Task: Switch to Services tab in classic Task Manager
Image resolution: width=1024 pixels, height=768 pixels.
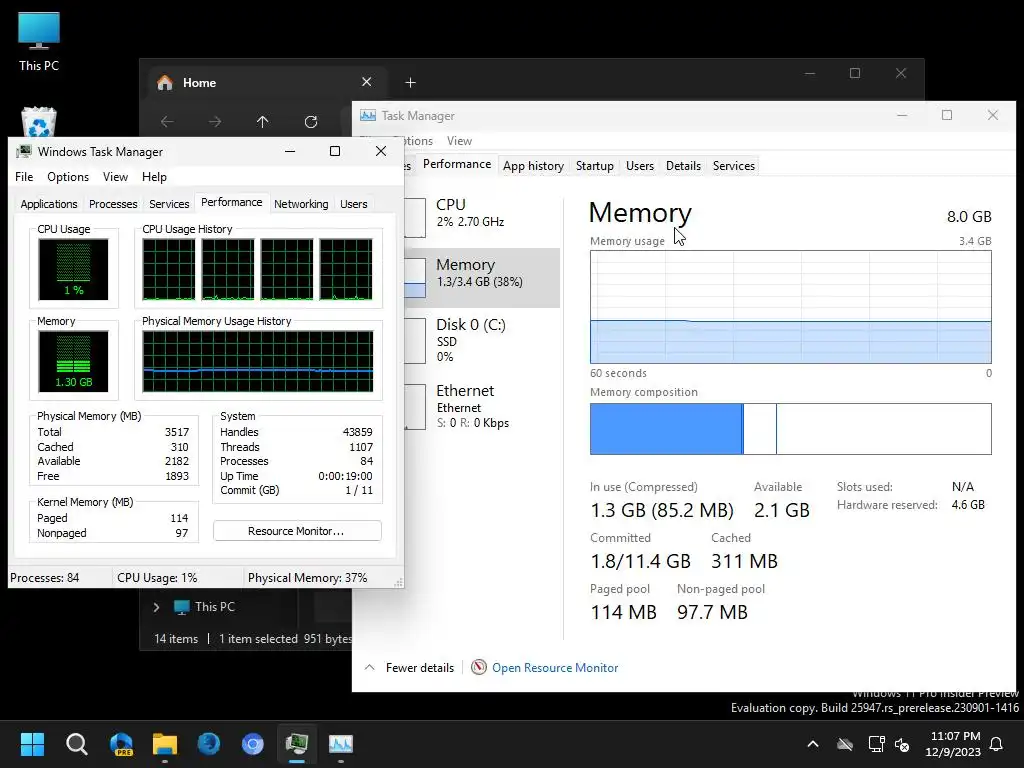Action: tap(169, 204)
